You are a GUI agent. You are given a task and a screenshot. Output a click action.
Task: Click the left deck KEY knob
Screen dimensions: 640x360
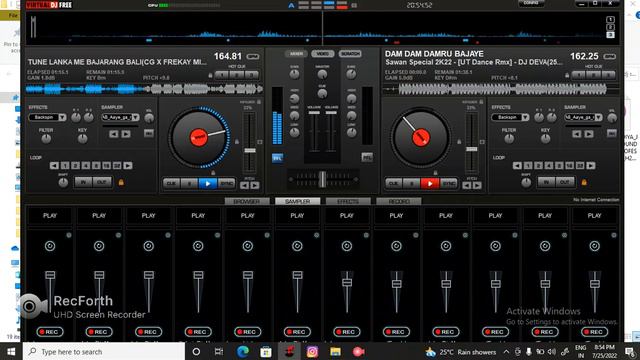[x=82, y=139]
